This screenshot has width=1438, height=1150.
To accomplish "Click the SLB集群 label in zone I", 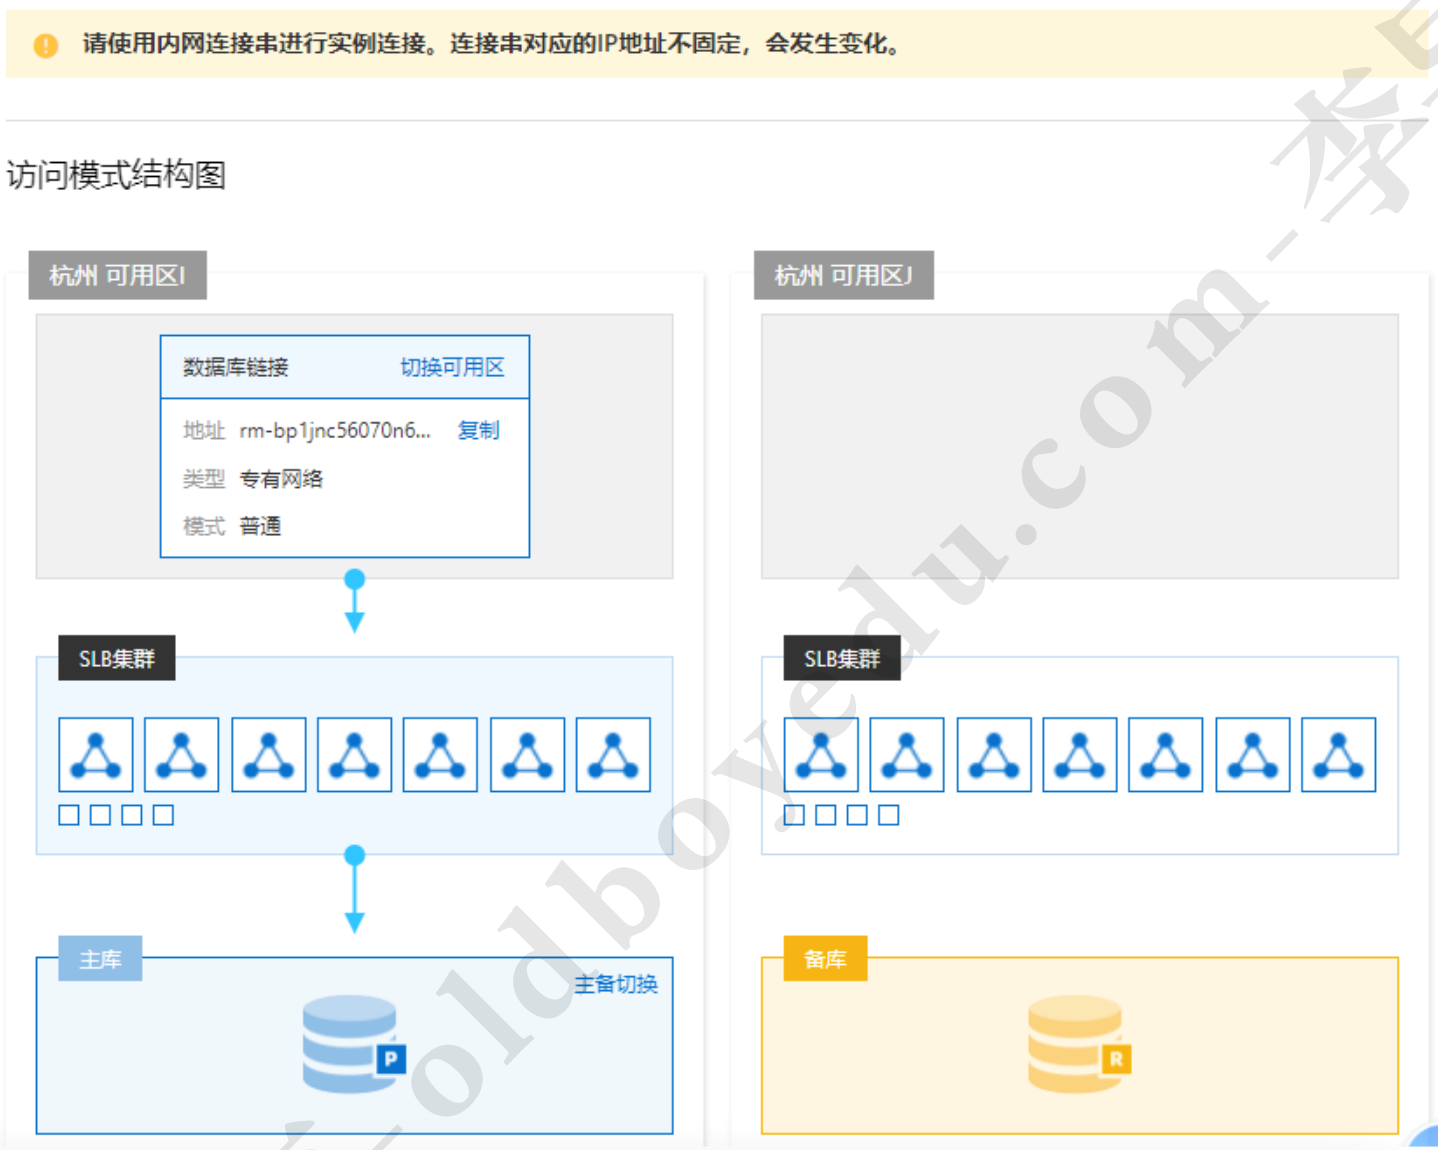I will [x=117, y=658].
